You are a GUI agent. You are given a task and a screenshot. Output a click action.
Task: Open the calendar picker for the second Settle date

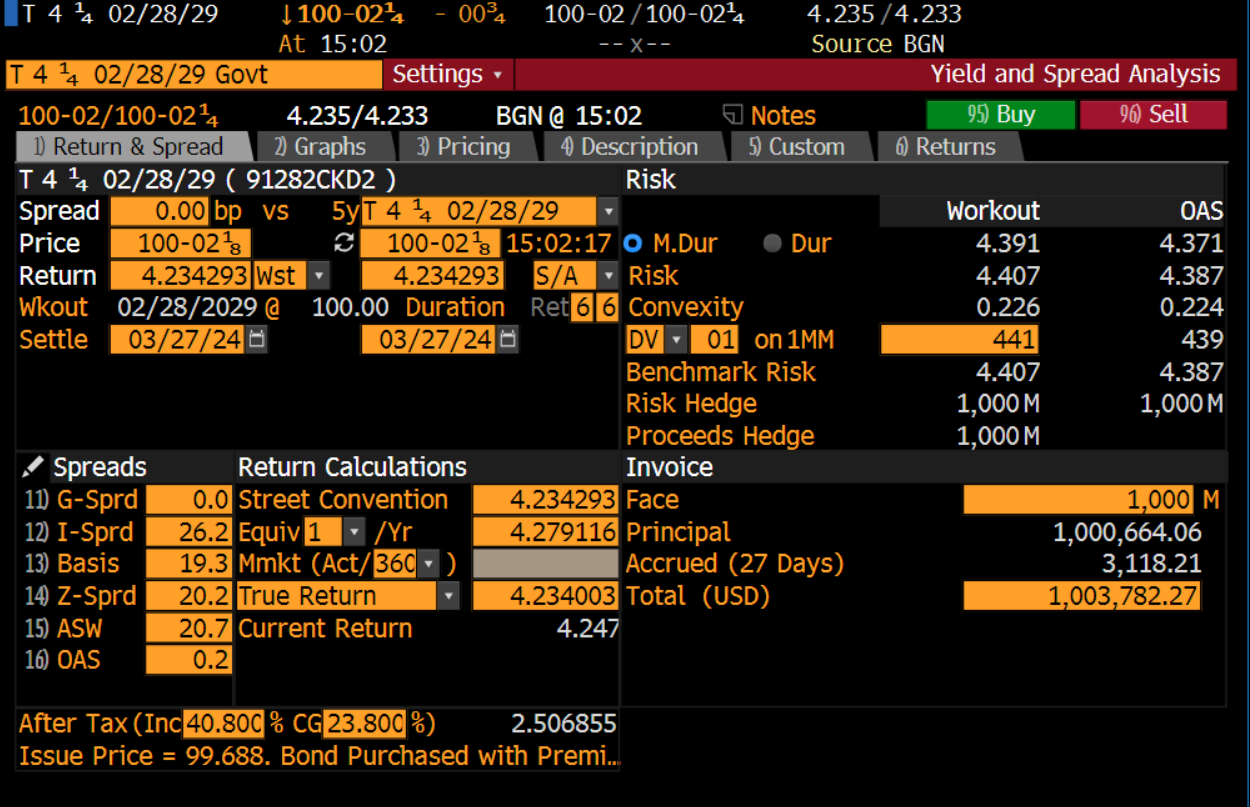tap(508, 340)
